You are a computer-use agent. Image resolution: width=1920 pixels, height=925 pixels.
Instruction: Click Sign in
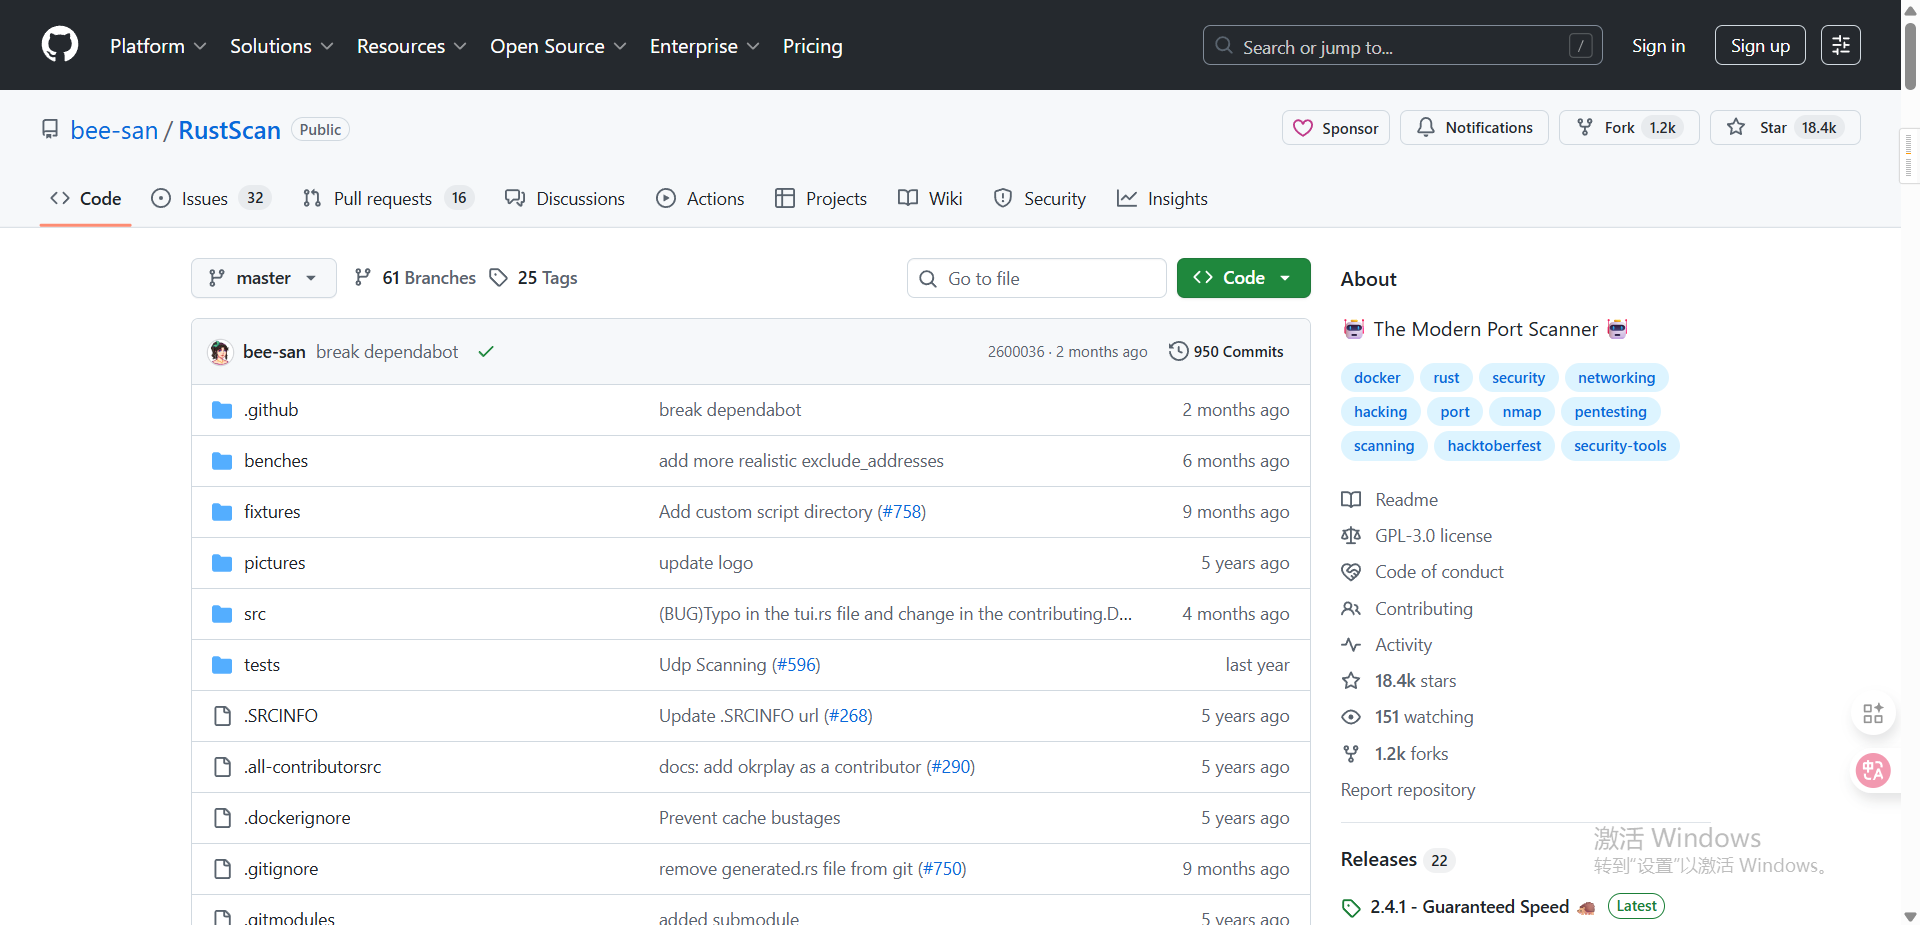coord(1658,46)
